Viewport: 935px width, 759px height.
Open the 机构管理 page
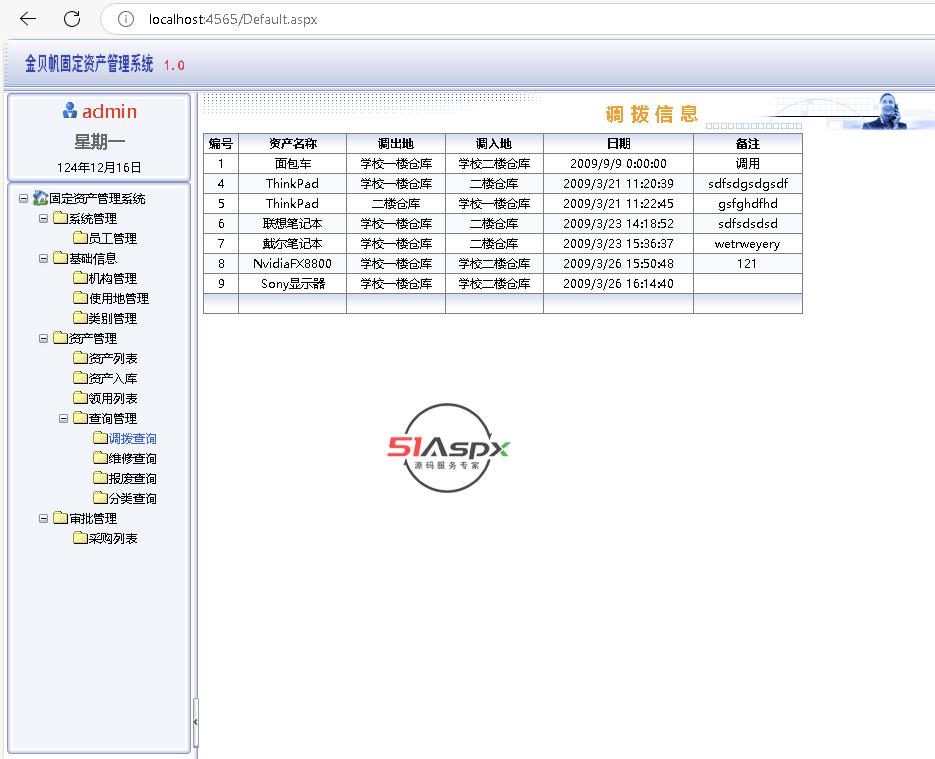click(x=112, y=278)
